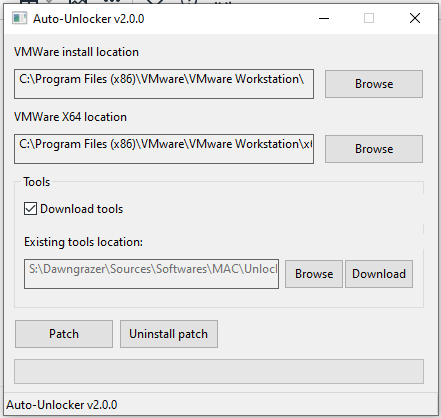The image size is (441, 418).
Task: Focus the VMWare X64 location text field
Action: [x=164, y=149]
